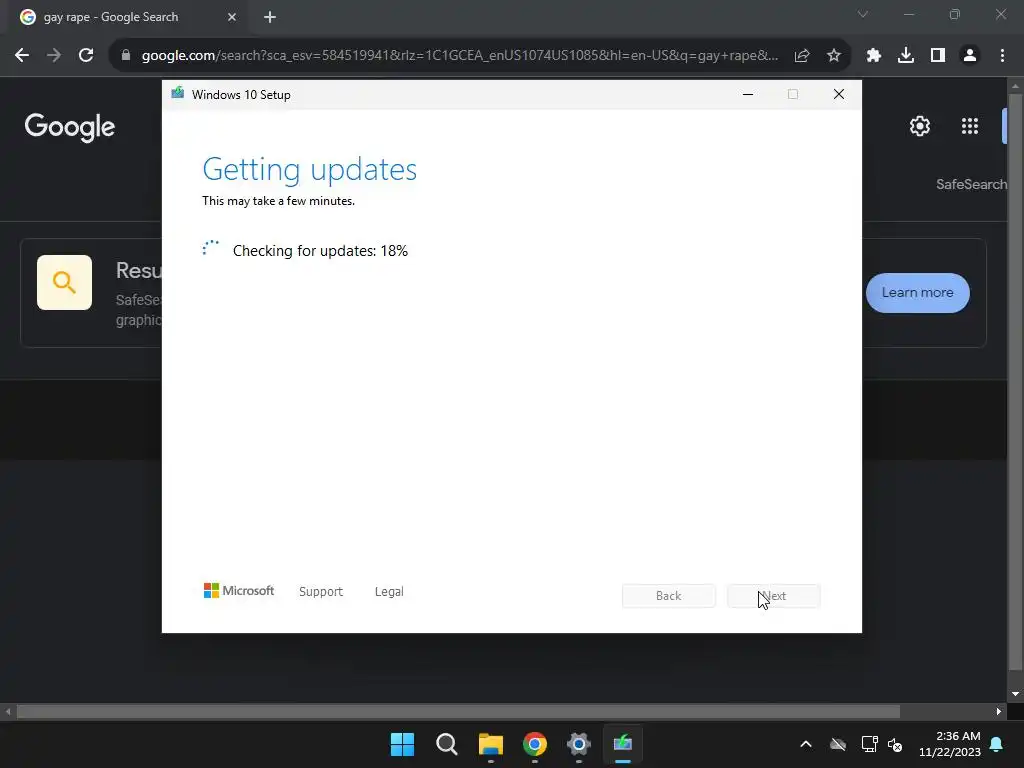This screenshot has height=768, width=1024.
Task: Open notifications bell icon
Action: [997, 744]
